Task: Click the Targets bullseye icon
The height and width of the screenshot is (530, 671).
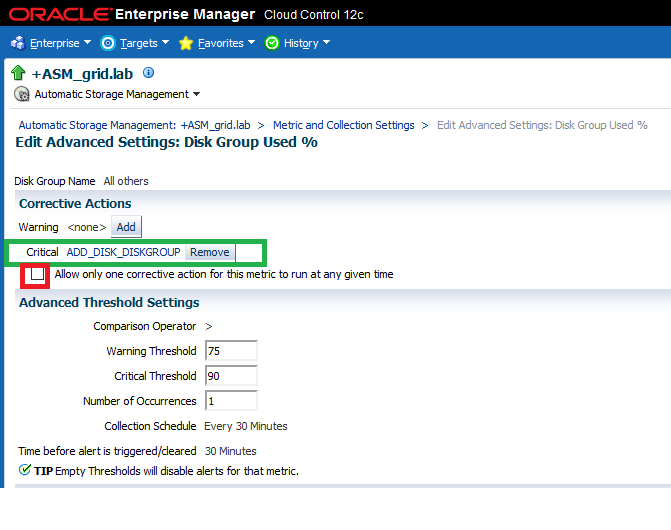Action: point(108,43)
